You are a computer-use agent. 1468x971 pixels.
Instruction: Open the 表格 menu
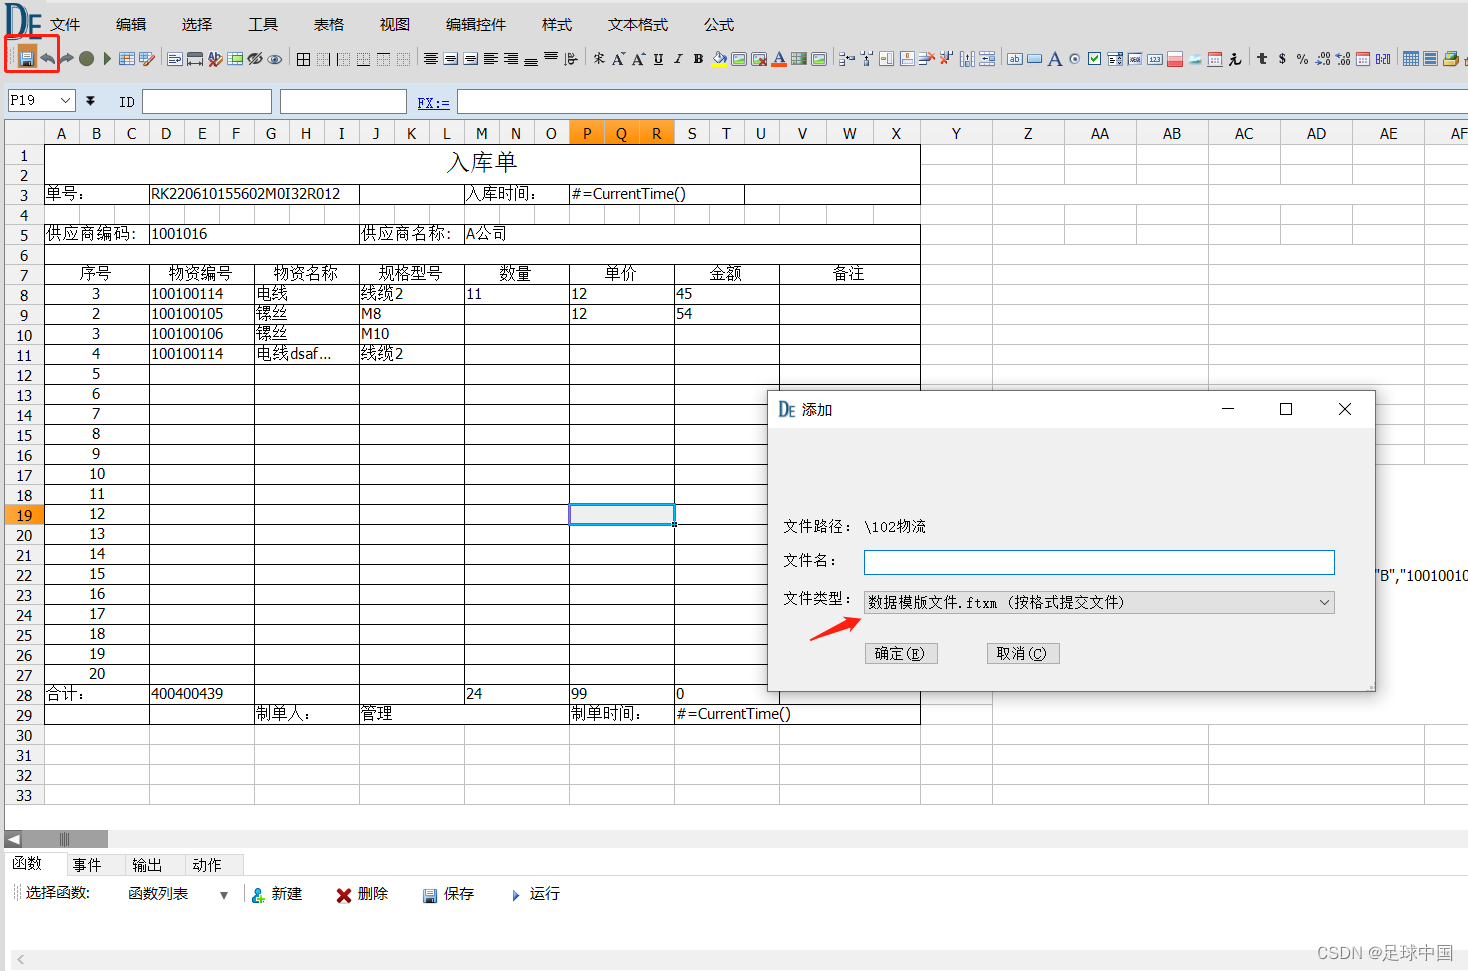click(328, 24)
